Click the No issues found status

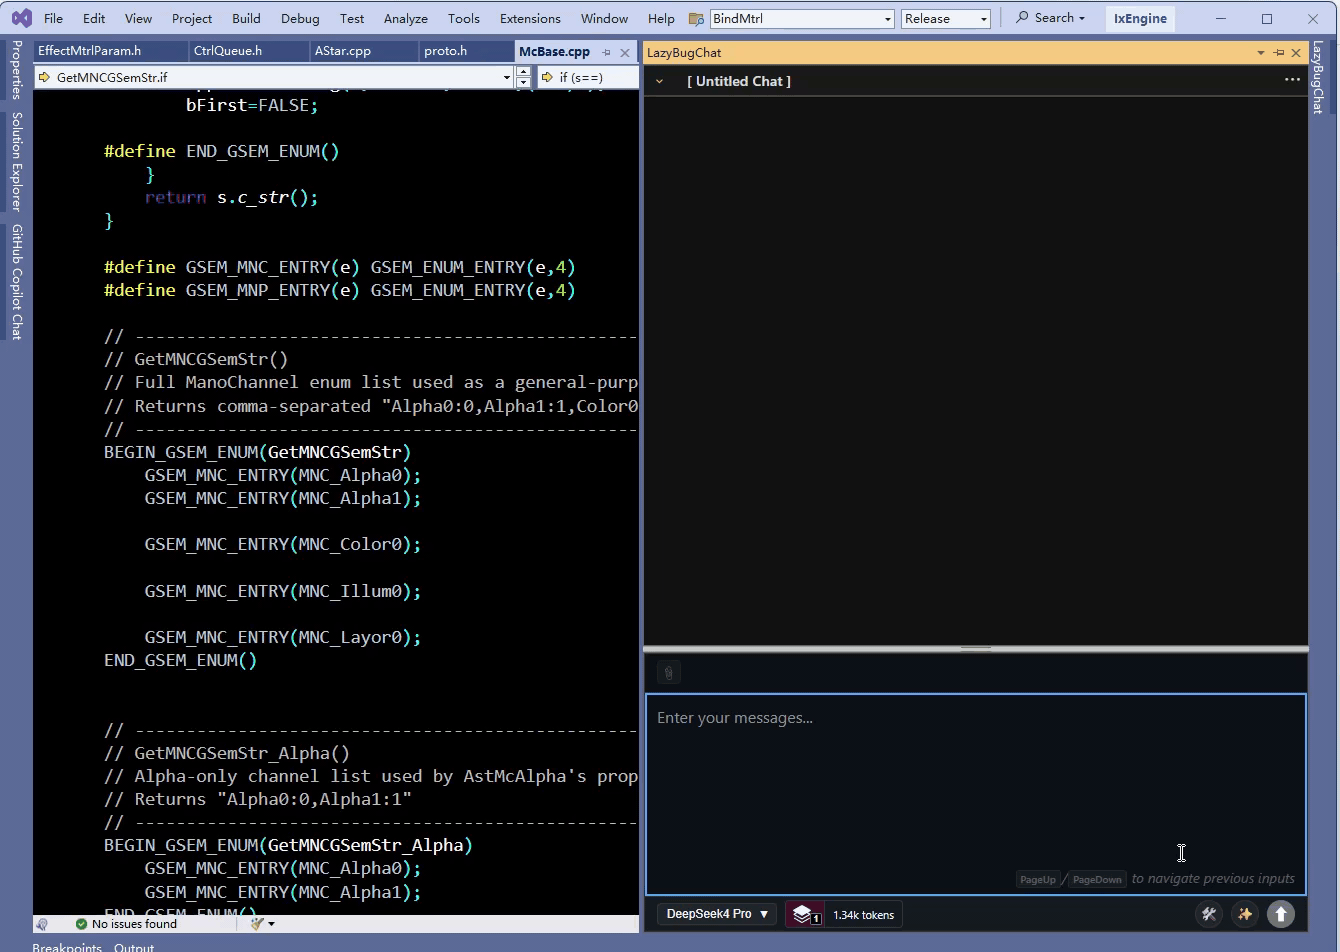[127, 924]
